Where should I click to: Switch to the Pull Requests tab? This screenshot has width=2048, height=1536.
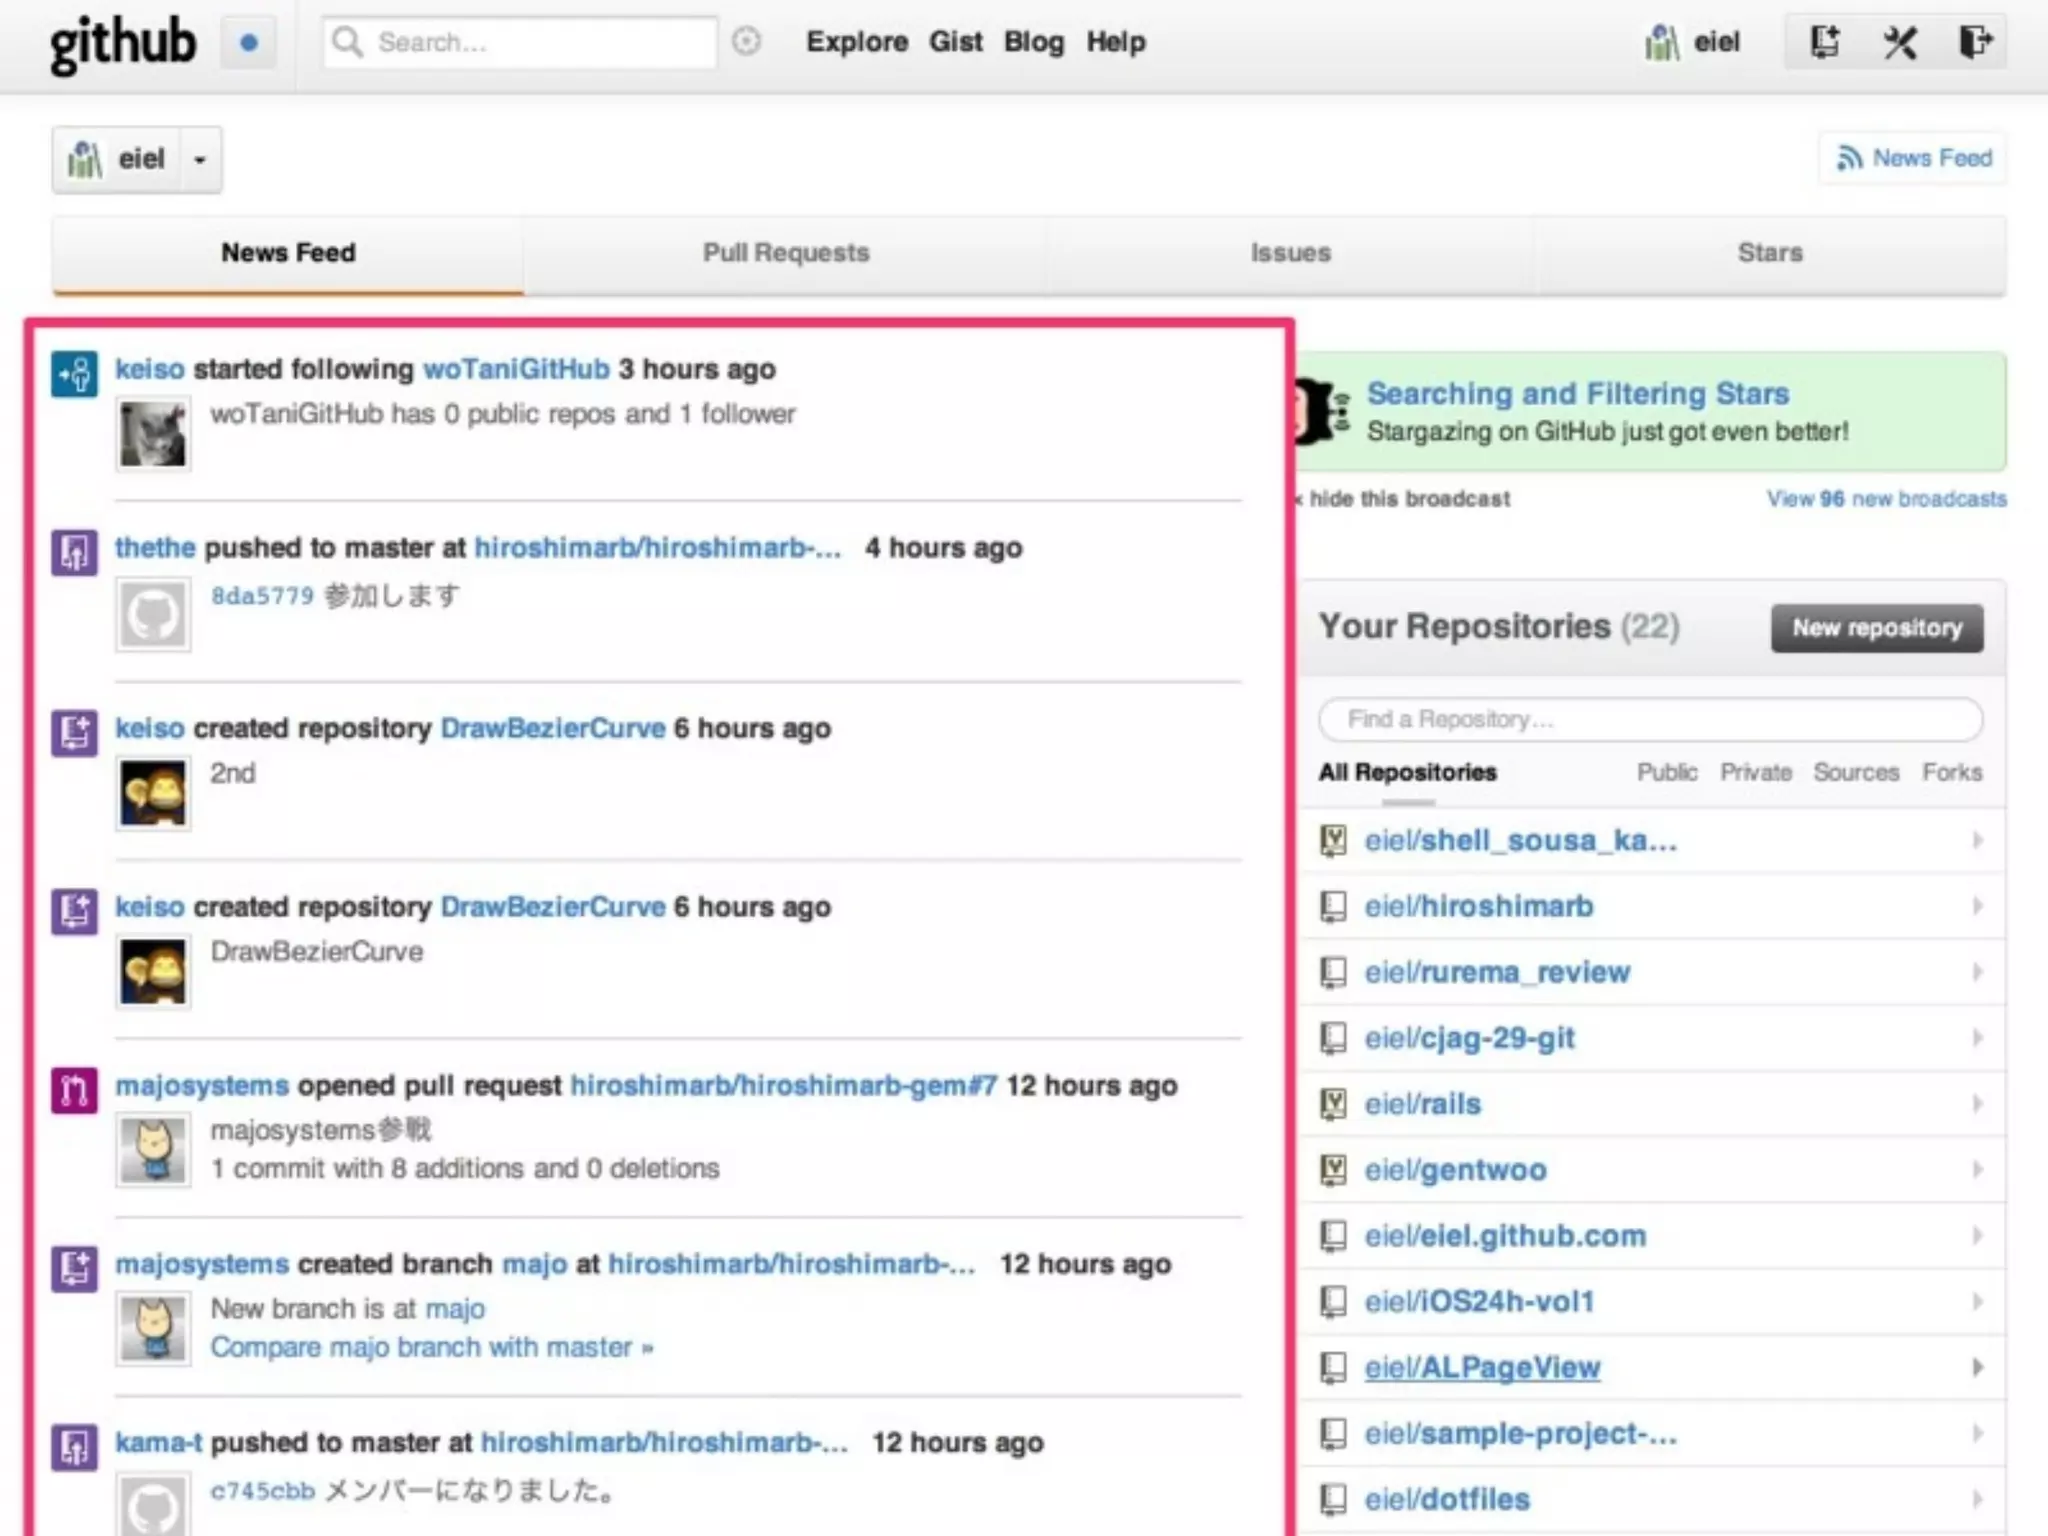pyautogui.click(x=786, y=253)
